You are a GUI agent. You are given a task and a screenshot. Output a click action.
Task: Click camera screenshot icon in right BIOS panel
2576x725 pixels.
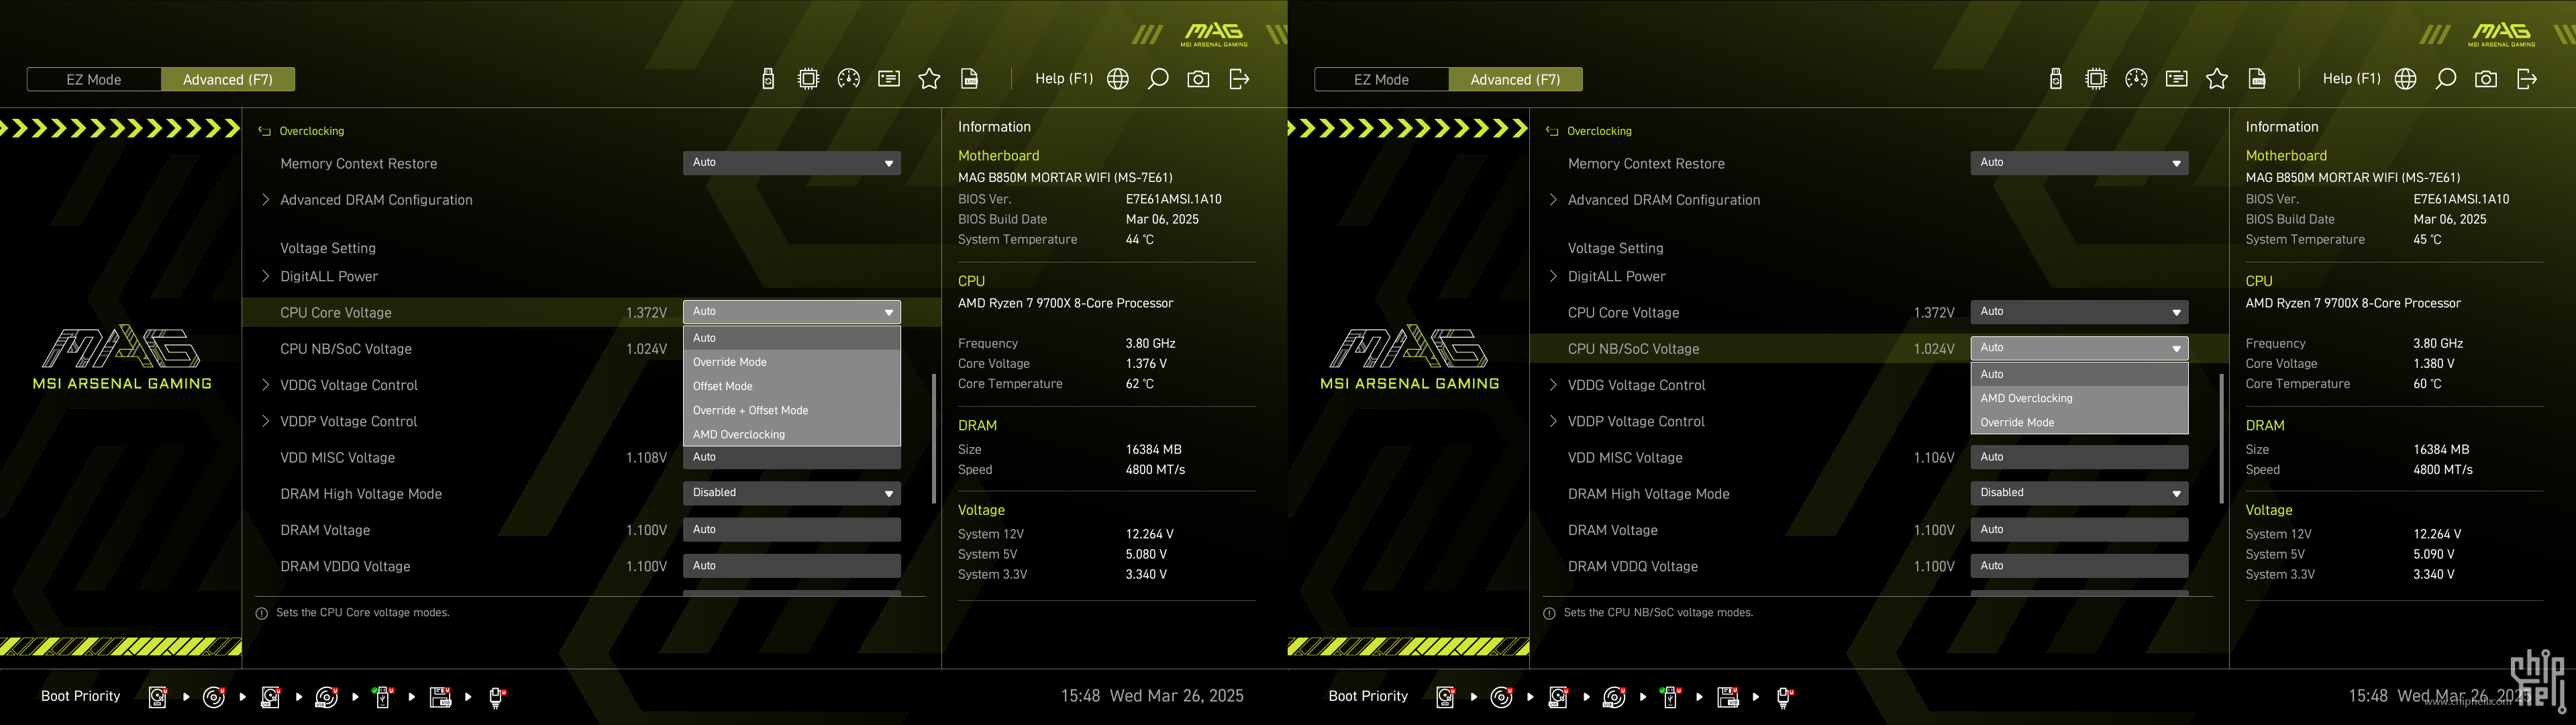pos(2486,79)
